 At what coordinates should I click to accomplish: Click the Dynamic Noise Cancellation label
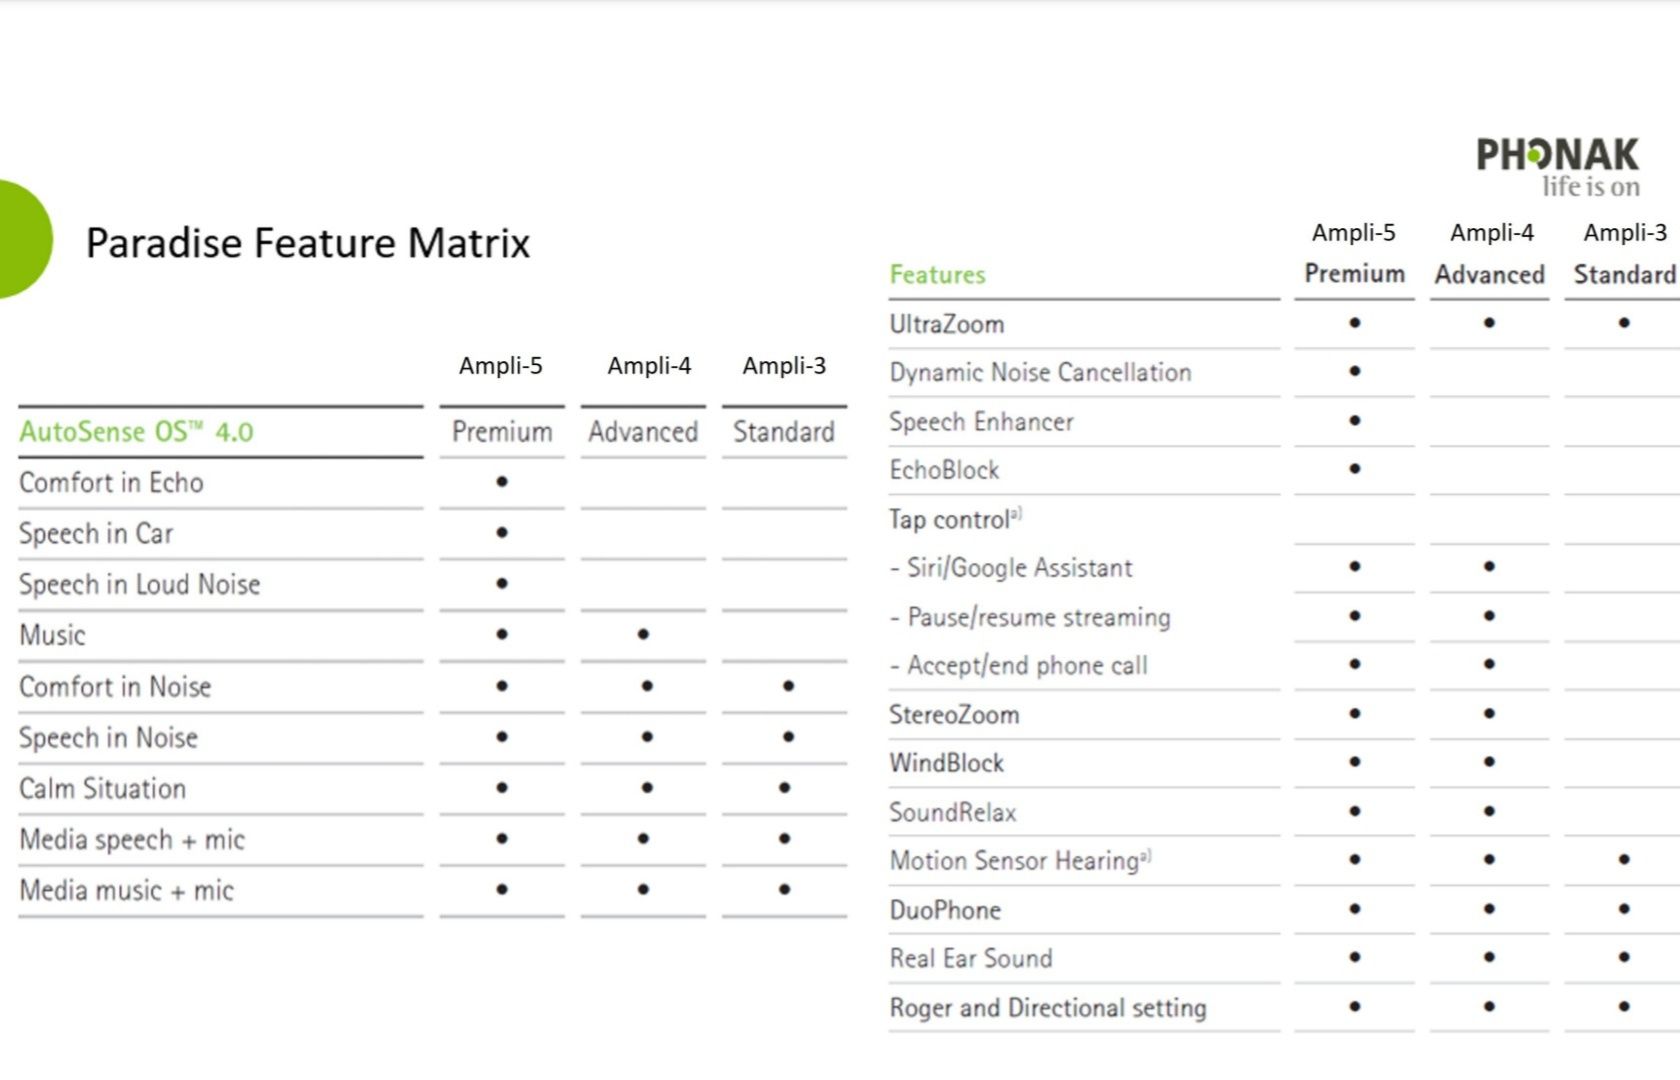[1041, 373]
